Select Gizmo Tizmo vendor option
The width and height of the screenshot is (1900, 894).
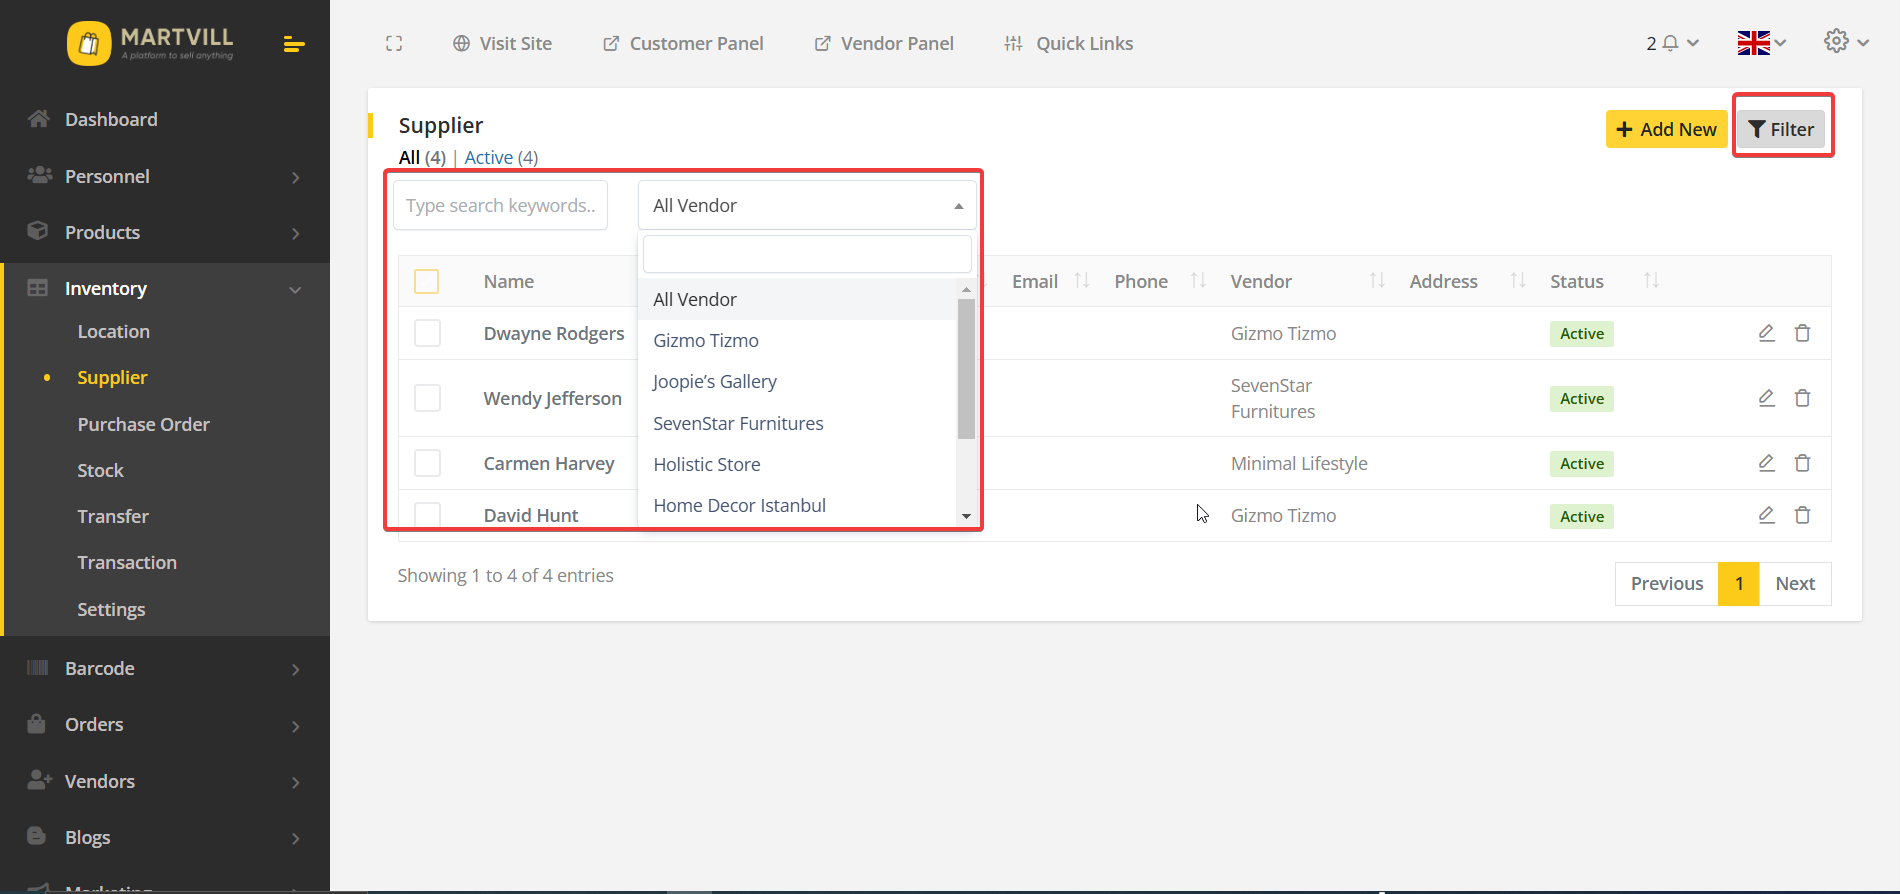tap(797, 340)
